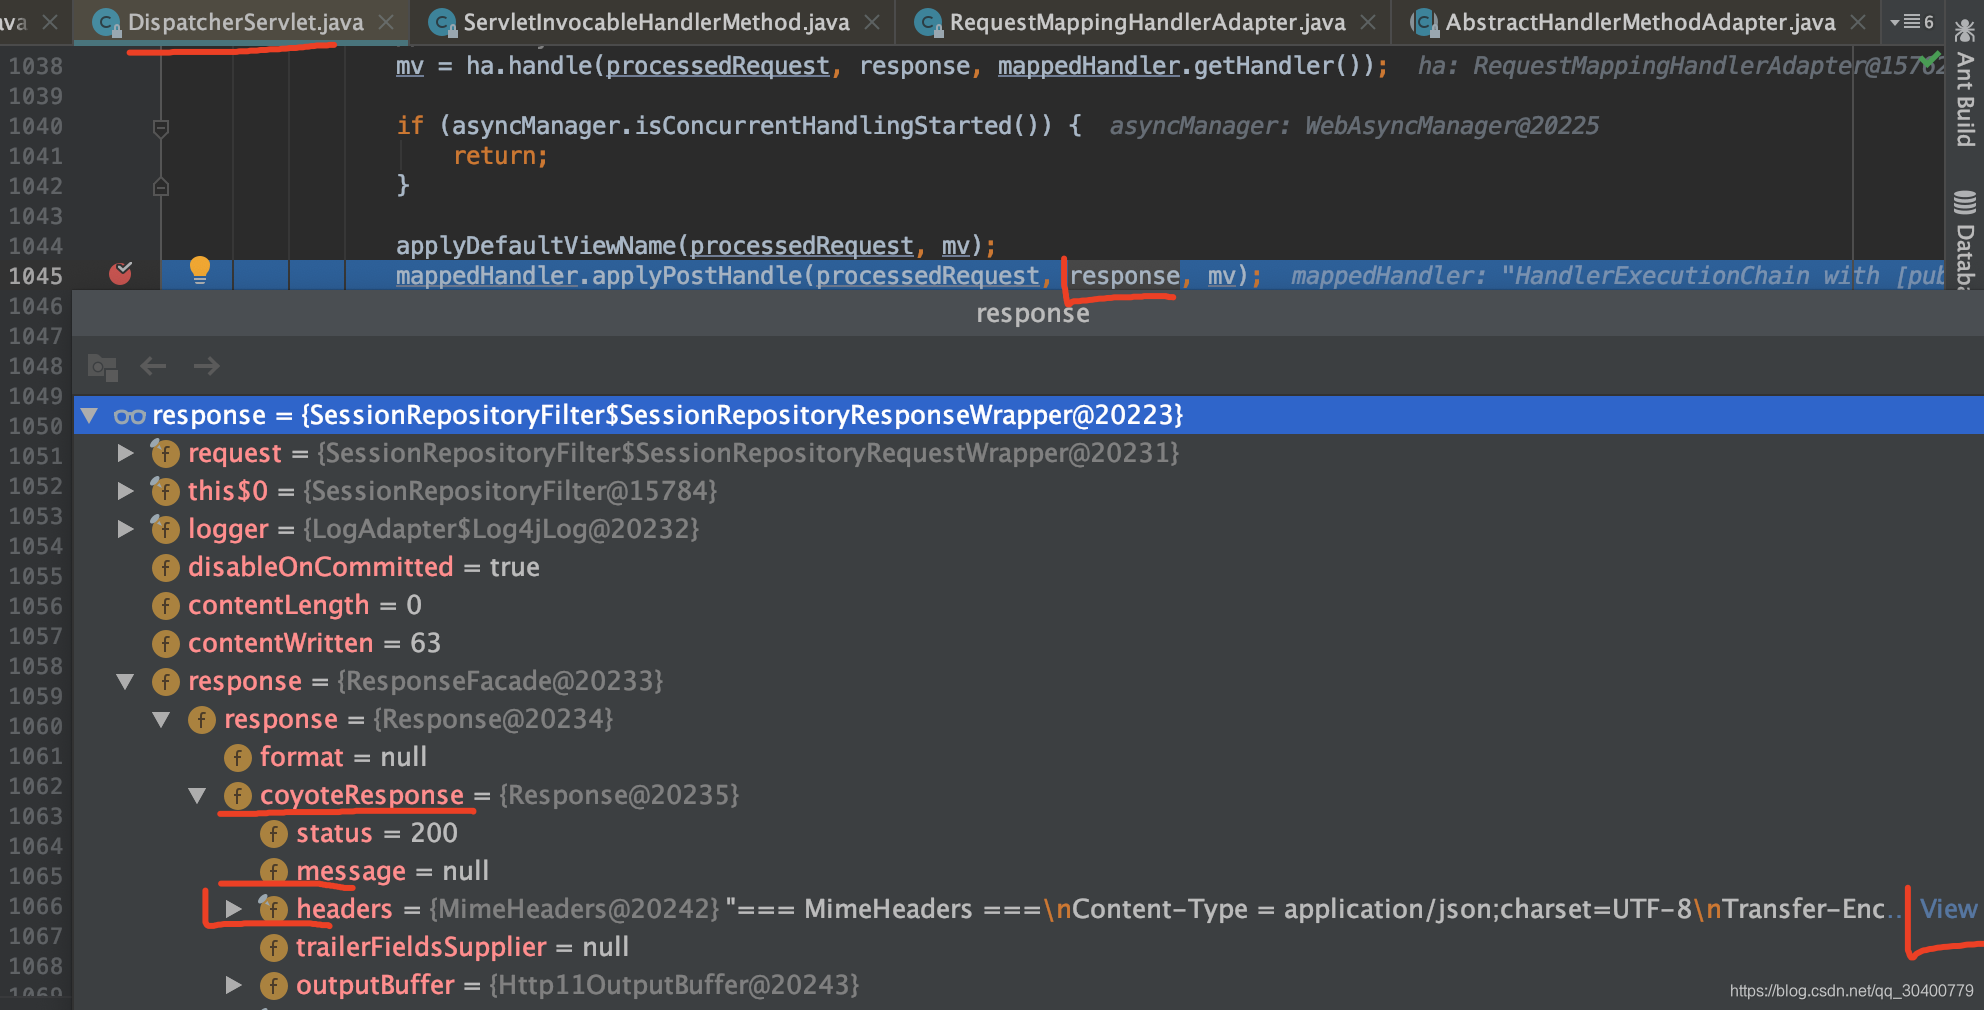Image resolution: width=1984 pixels, height=1010 pixels.
Task: Open the View link for headers value
Action: [1948, 909]
